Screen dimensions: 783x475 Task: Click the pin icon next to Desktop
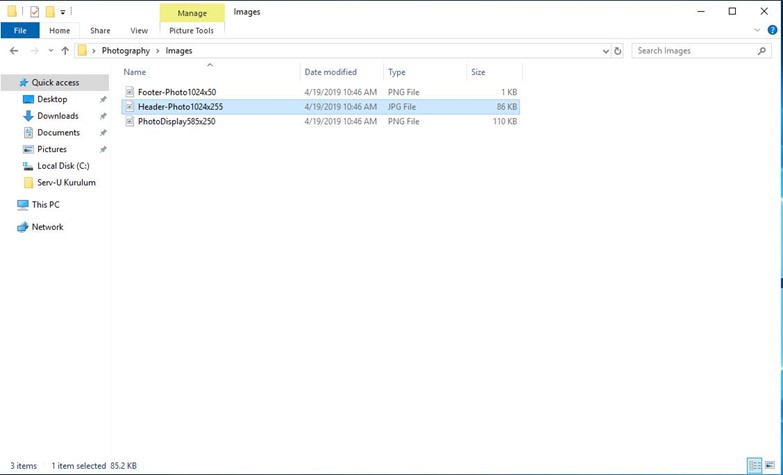click(103, 99)
